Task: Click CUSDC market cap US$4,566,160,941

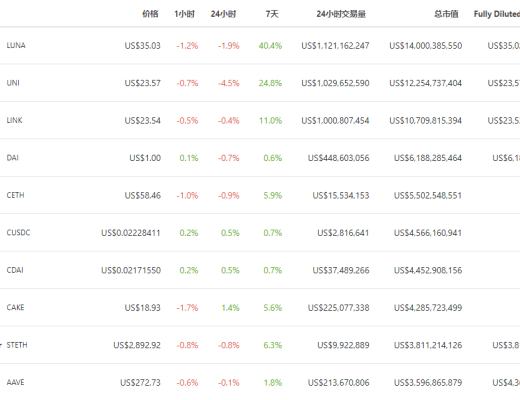Action: [428, 233]
